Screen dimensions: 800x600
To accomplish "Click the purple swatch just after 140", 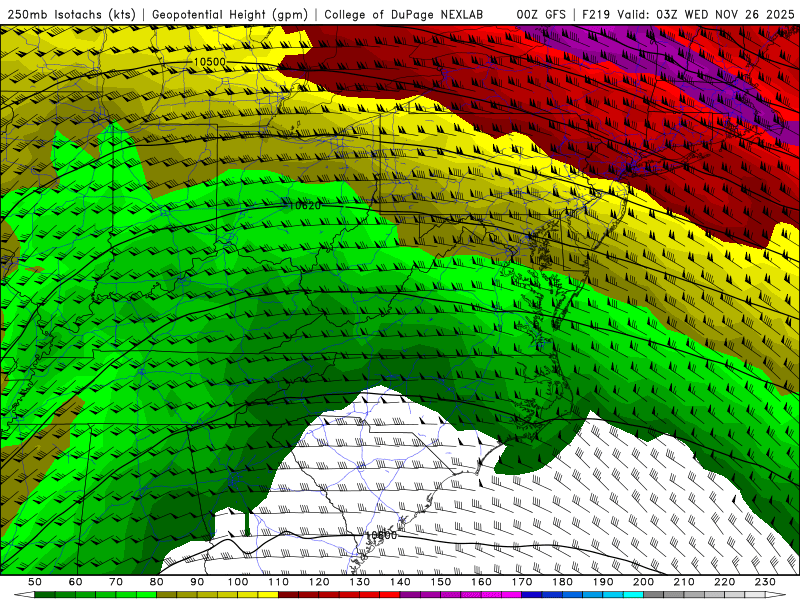I will pos(410,595).
